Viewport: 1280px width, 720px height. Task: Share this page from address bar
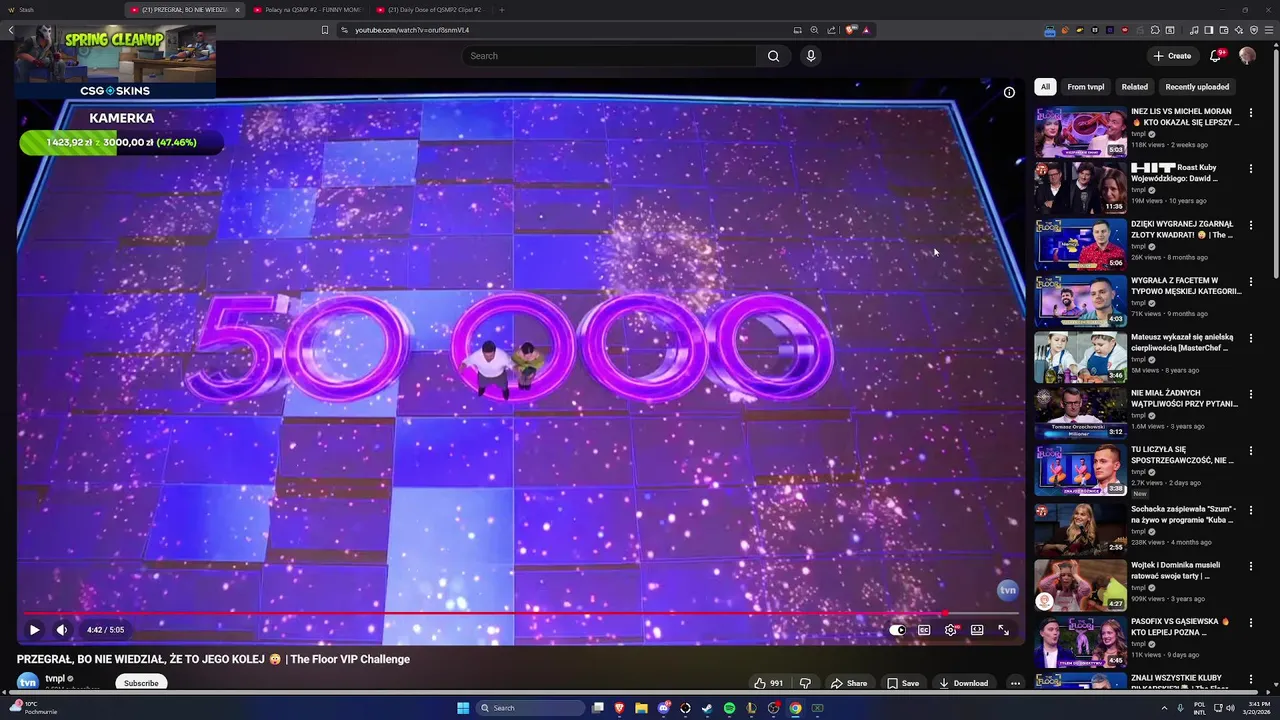point(831,30)
